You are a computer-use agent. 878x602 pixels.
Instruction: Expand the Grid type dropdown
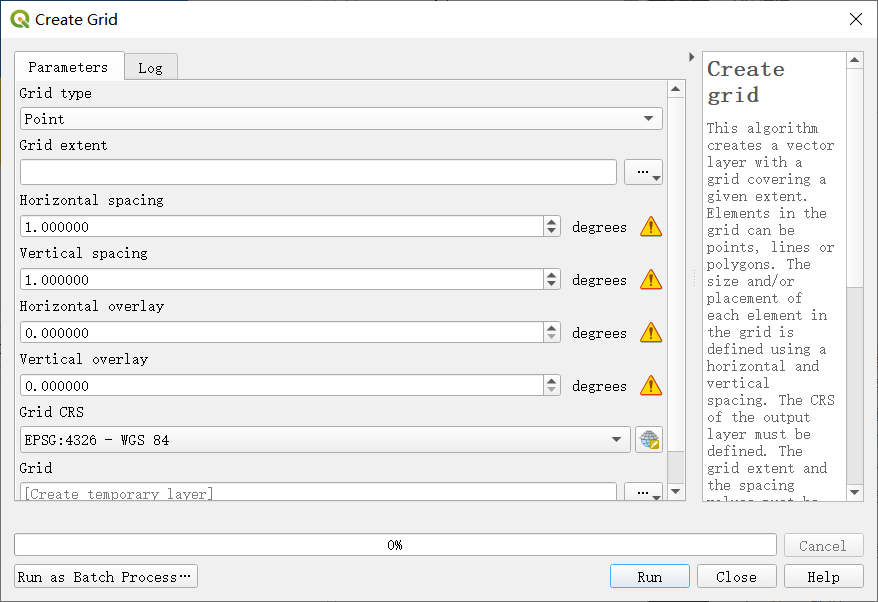[341, 119]
